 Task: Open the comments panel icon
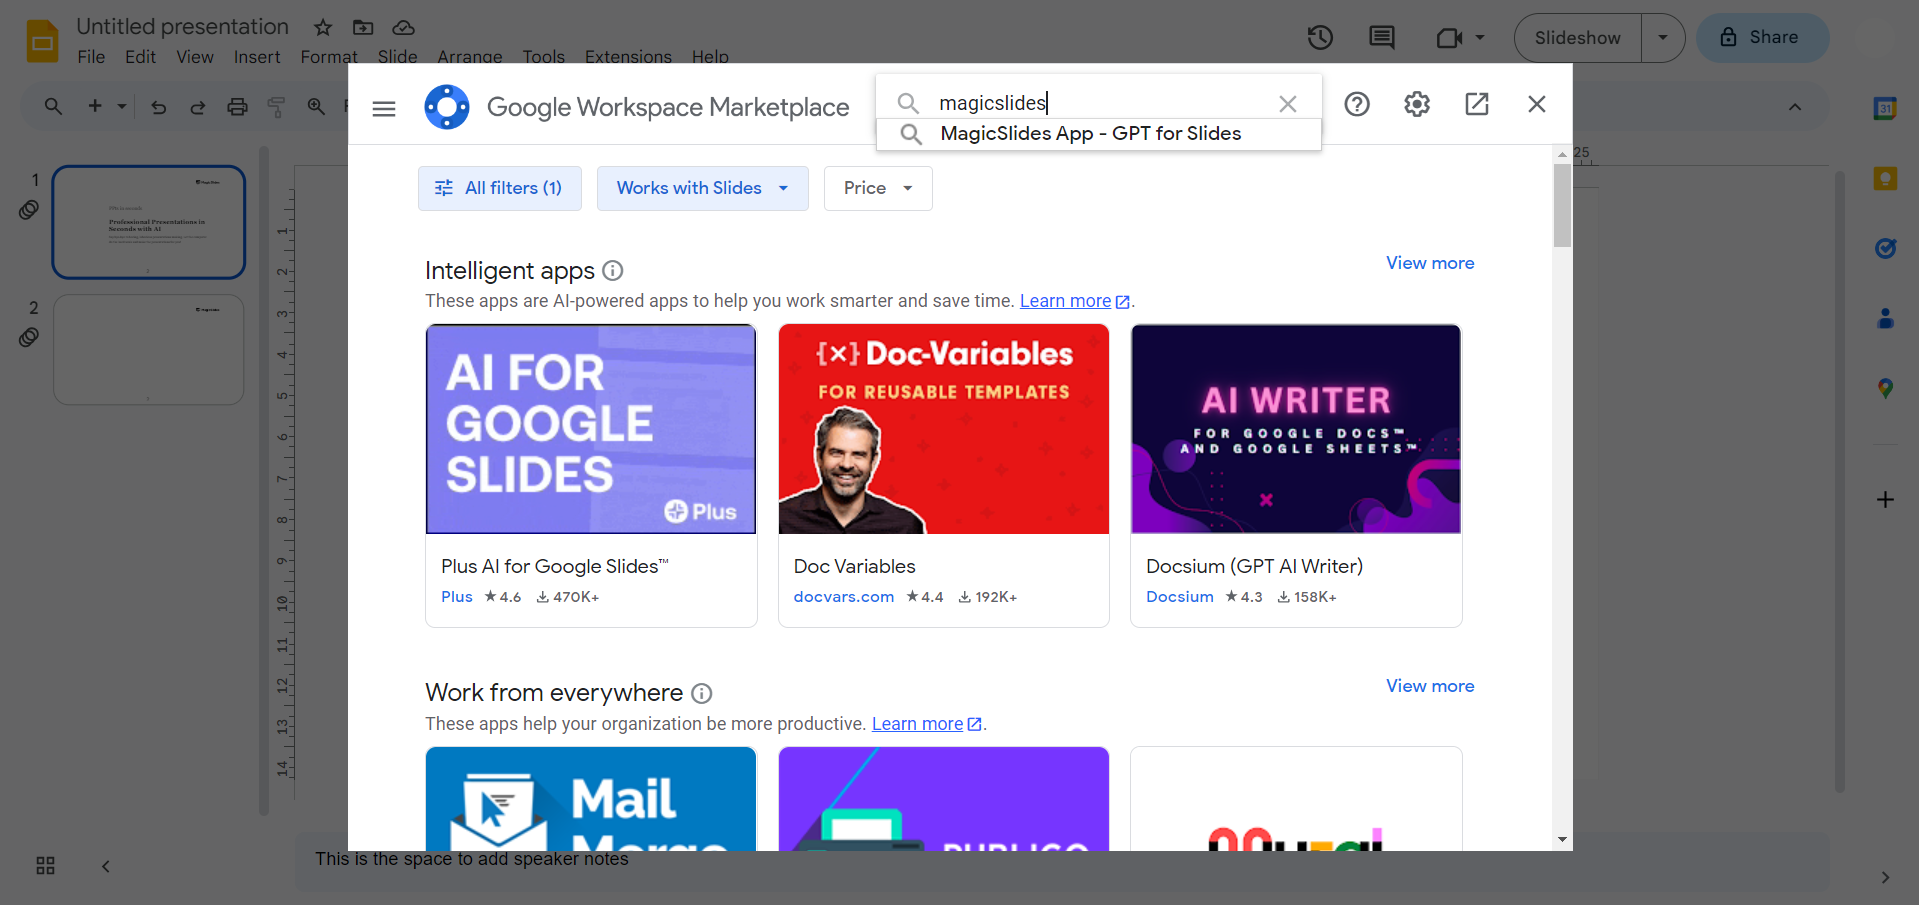pyautogui.click(x=1382, y=38)
